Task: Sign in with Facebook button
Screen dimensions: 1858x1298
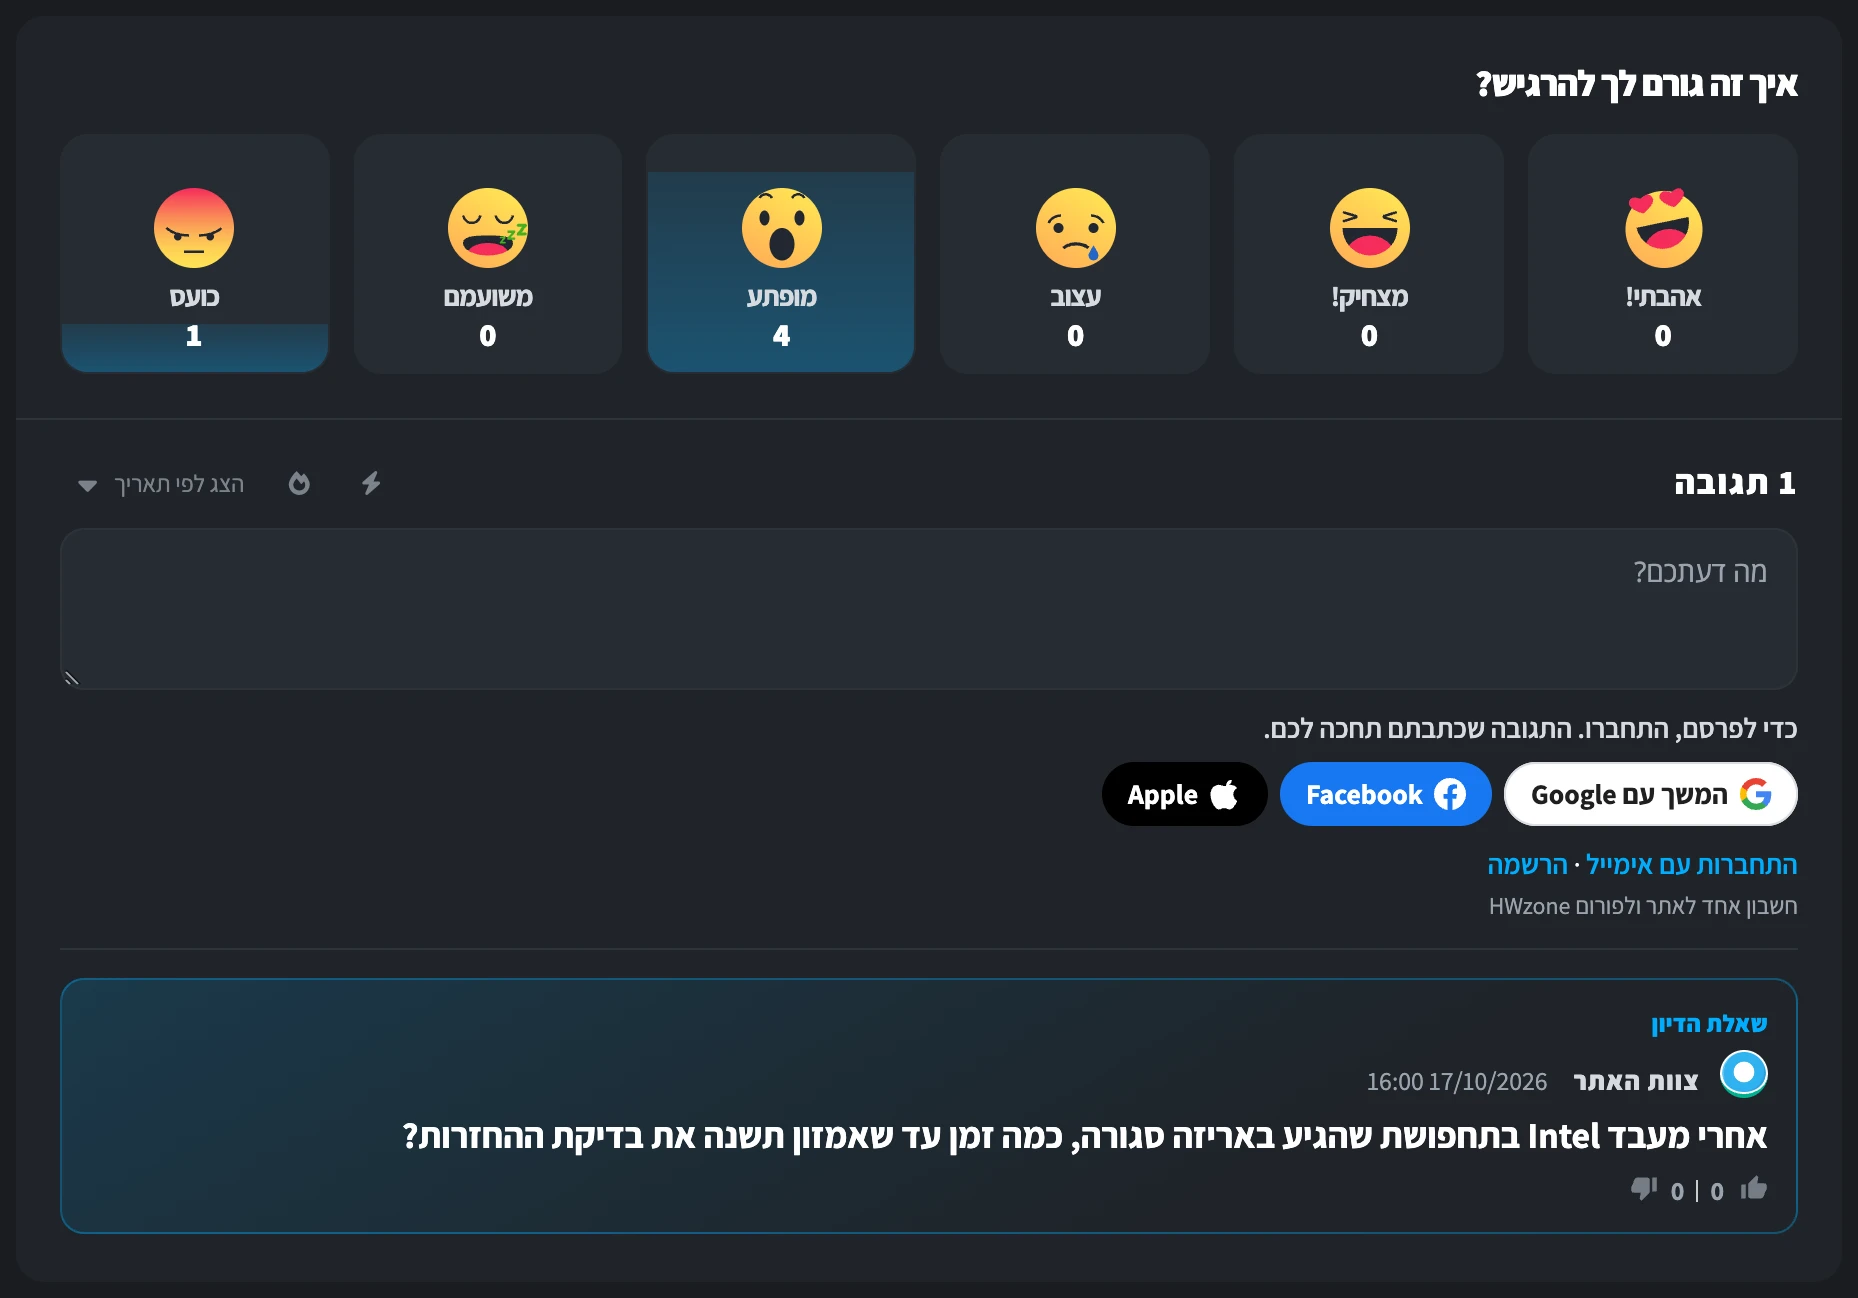Action: 1386,795
